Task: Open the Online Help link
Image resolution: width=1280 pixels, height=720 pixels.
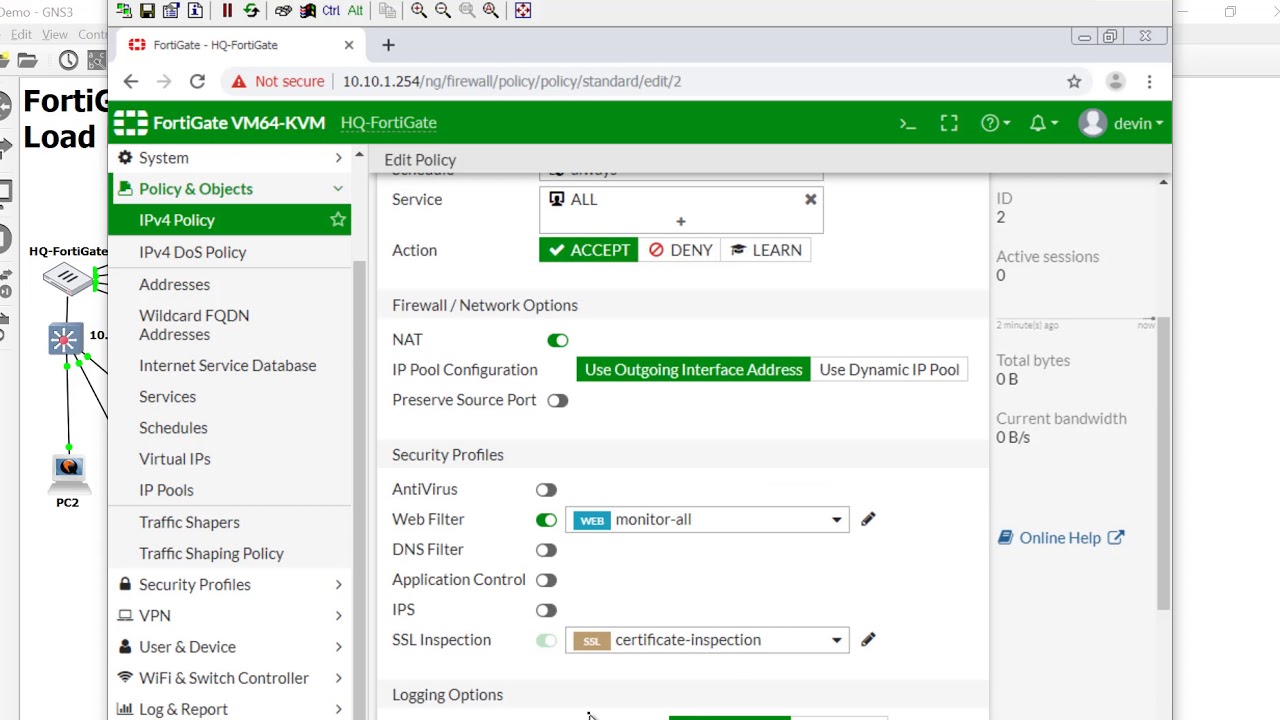Action: click(x=1061, y=538)
